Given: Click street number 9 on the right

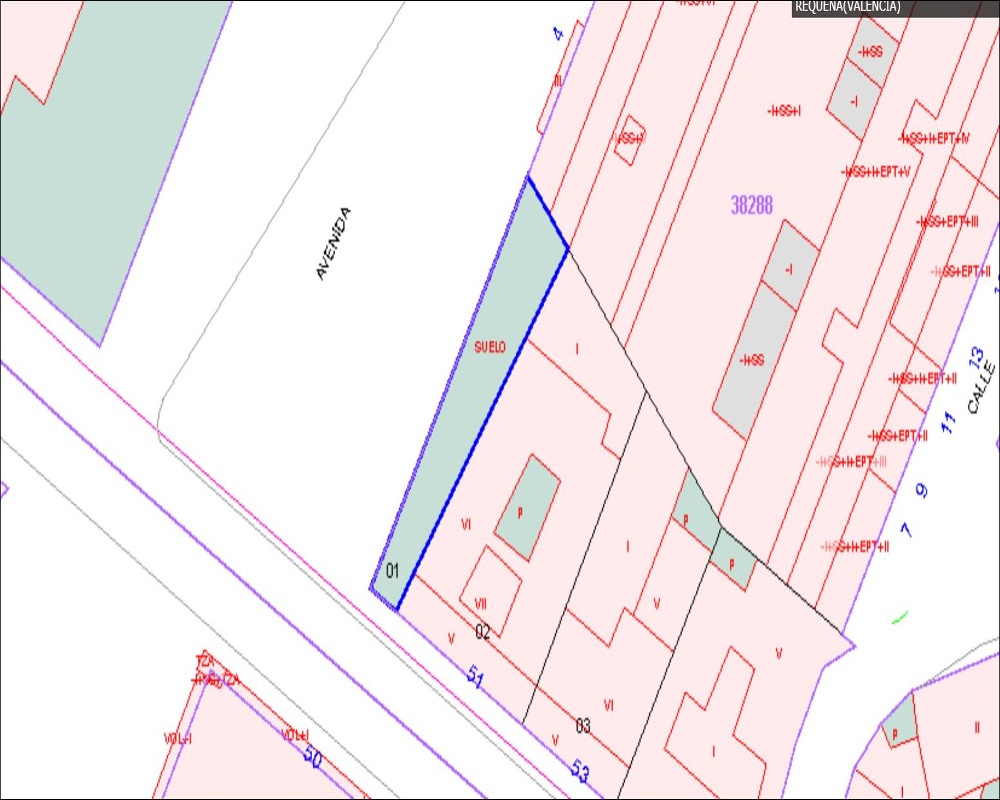Looking at the screenshot, I should coord(922,491).
